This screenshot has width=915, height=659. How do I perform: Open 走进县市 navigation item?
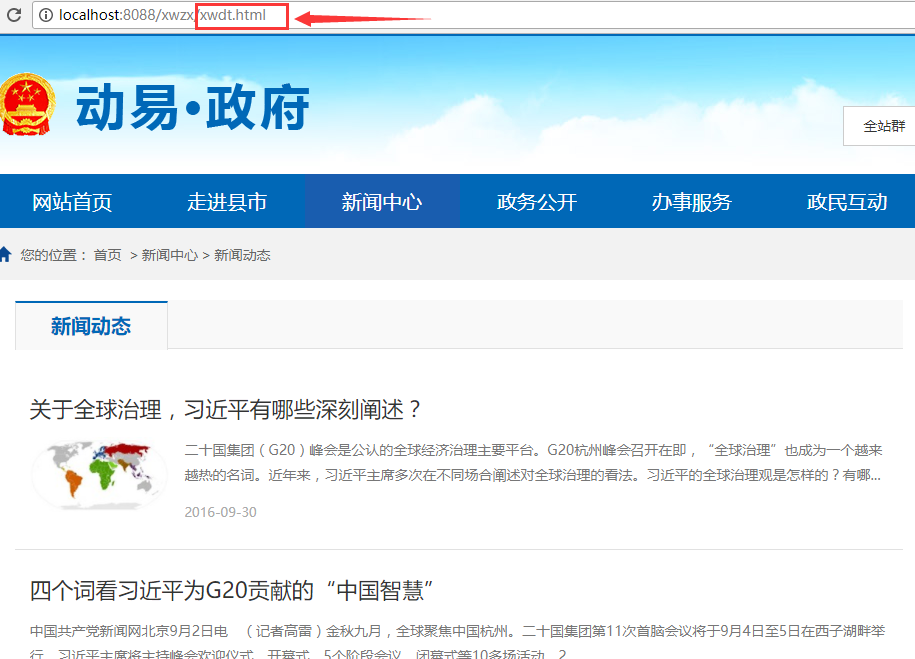[227, 202]
